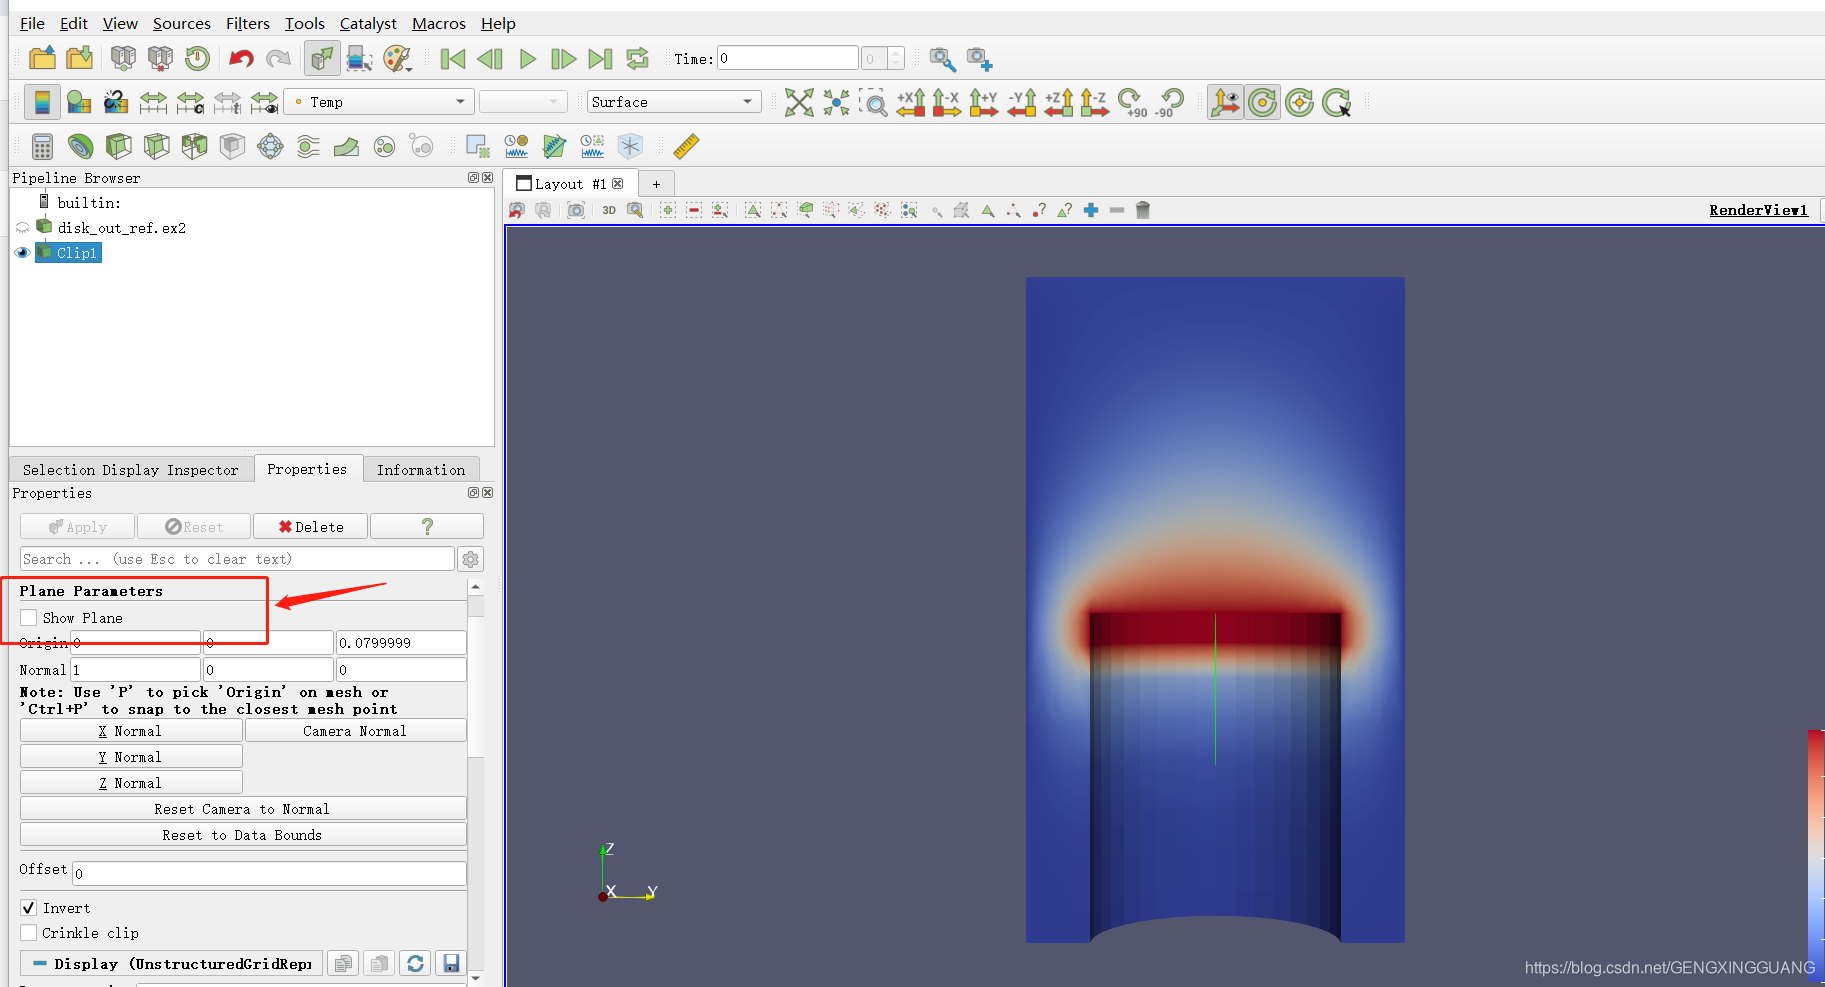Jump to last frame button
This screenshot has width=1825, height=987.
pos(600,59)
